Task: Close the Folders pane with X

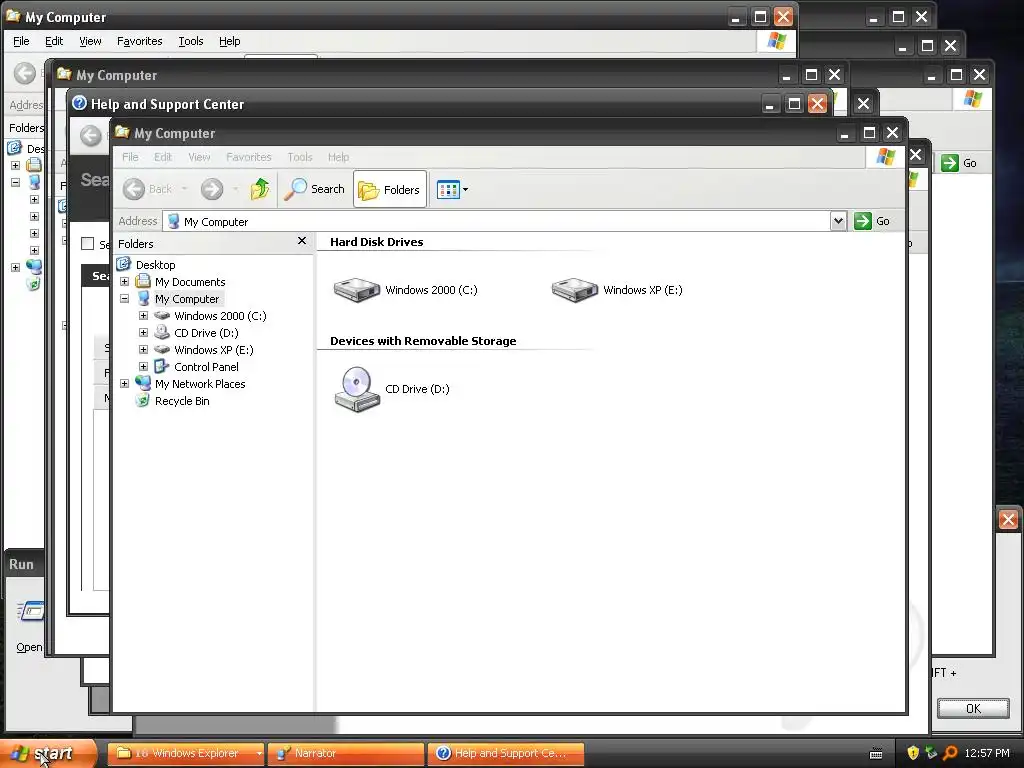Action: (302, 241)
